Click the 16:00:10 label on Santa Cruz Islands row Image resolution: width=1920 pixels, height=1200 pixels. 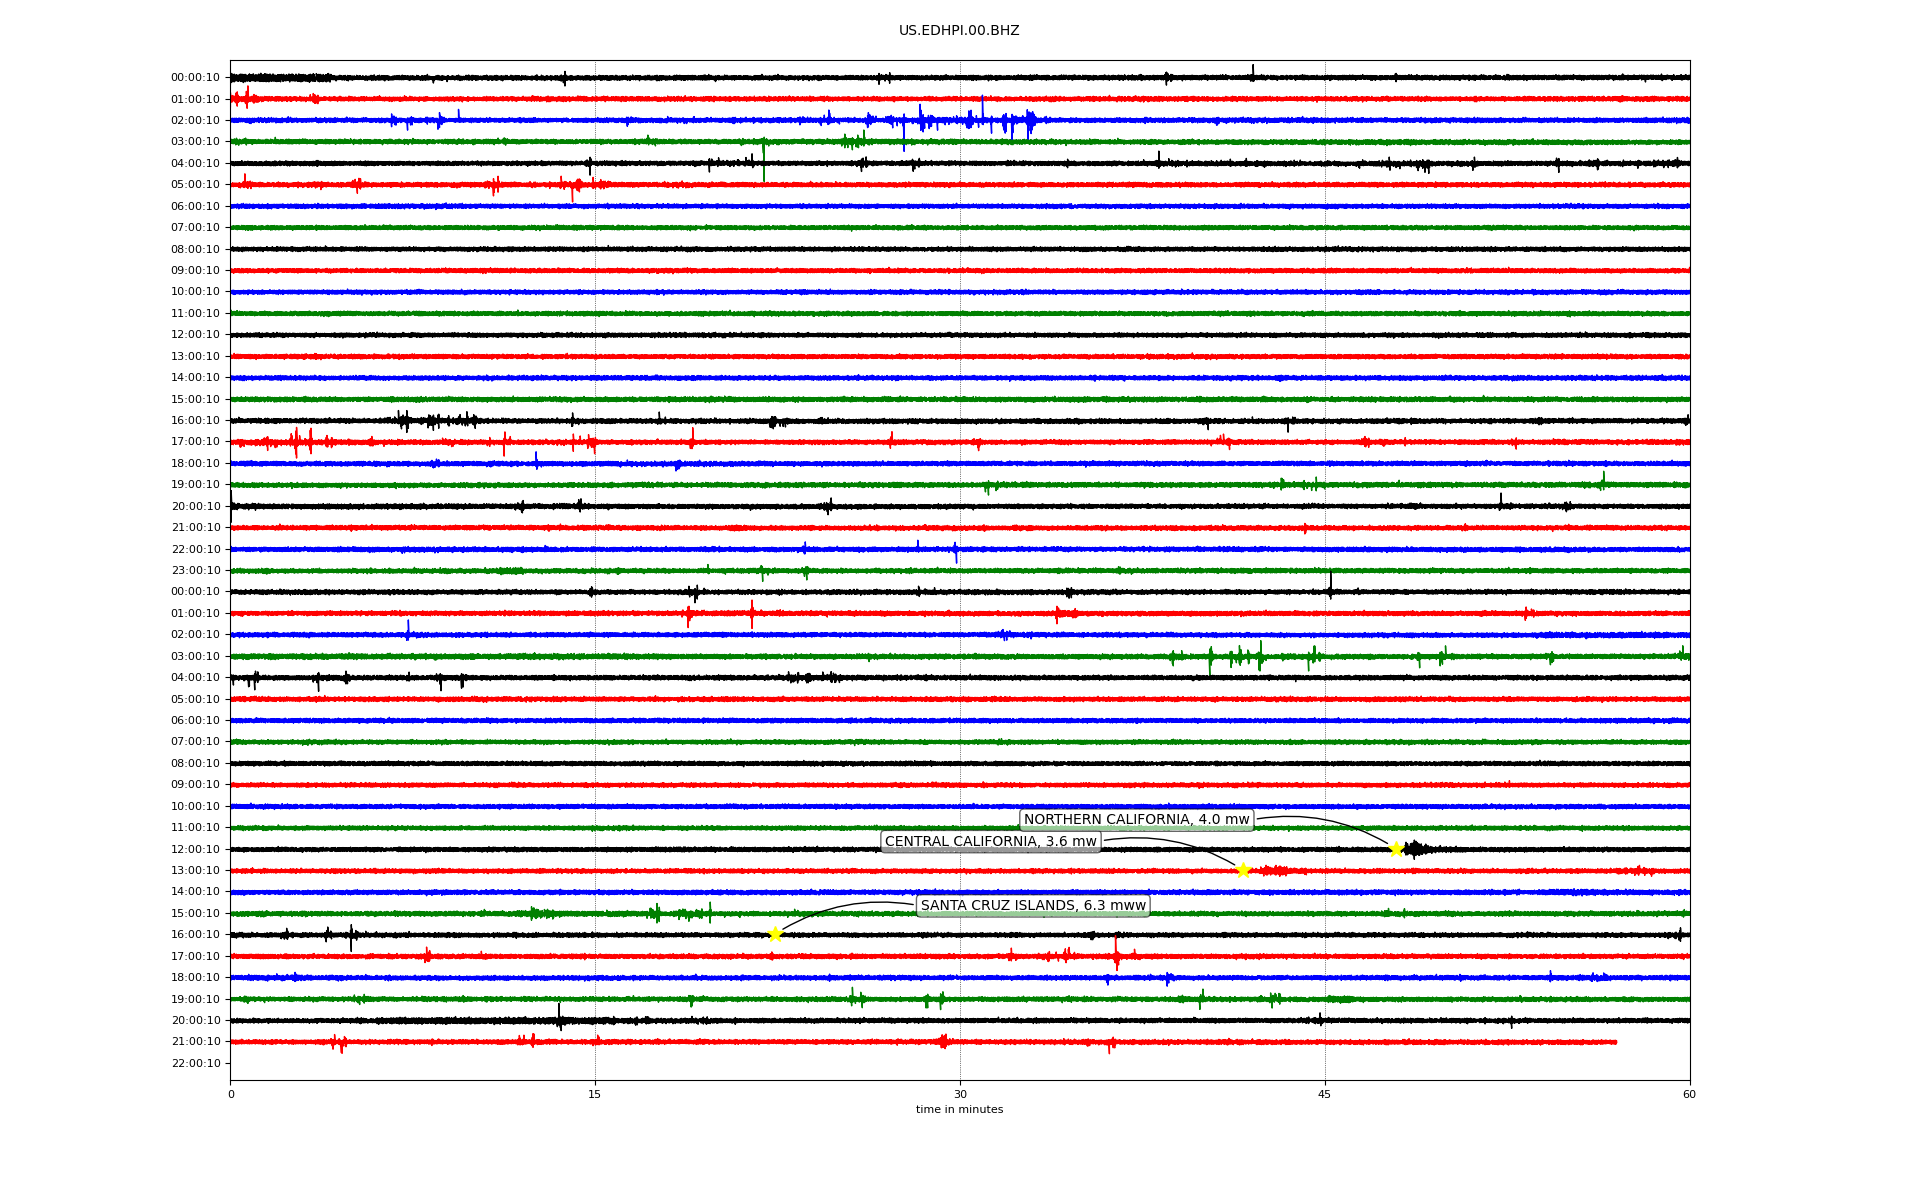click(x=196, y=935)
